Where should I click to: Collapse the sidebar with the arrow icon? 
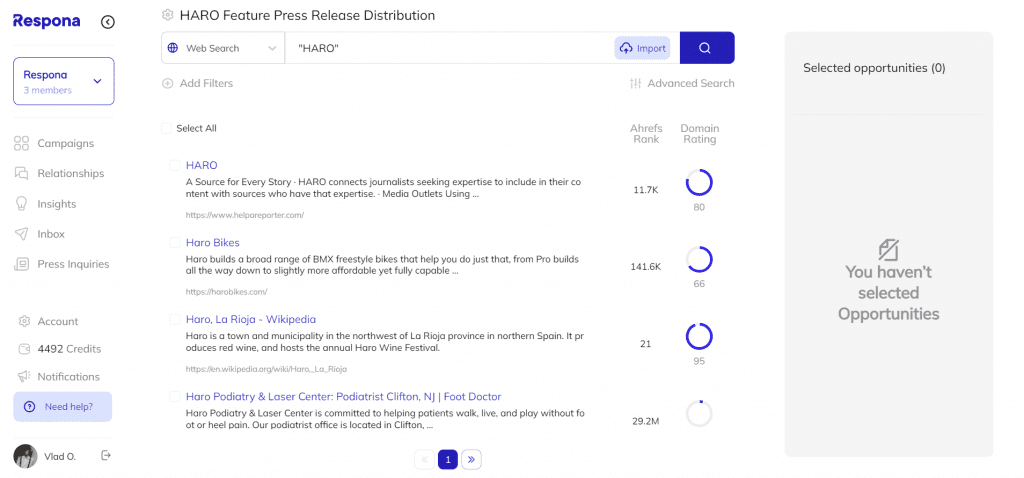[x=108, y=22]
